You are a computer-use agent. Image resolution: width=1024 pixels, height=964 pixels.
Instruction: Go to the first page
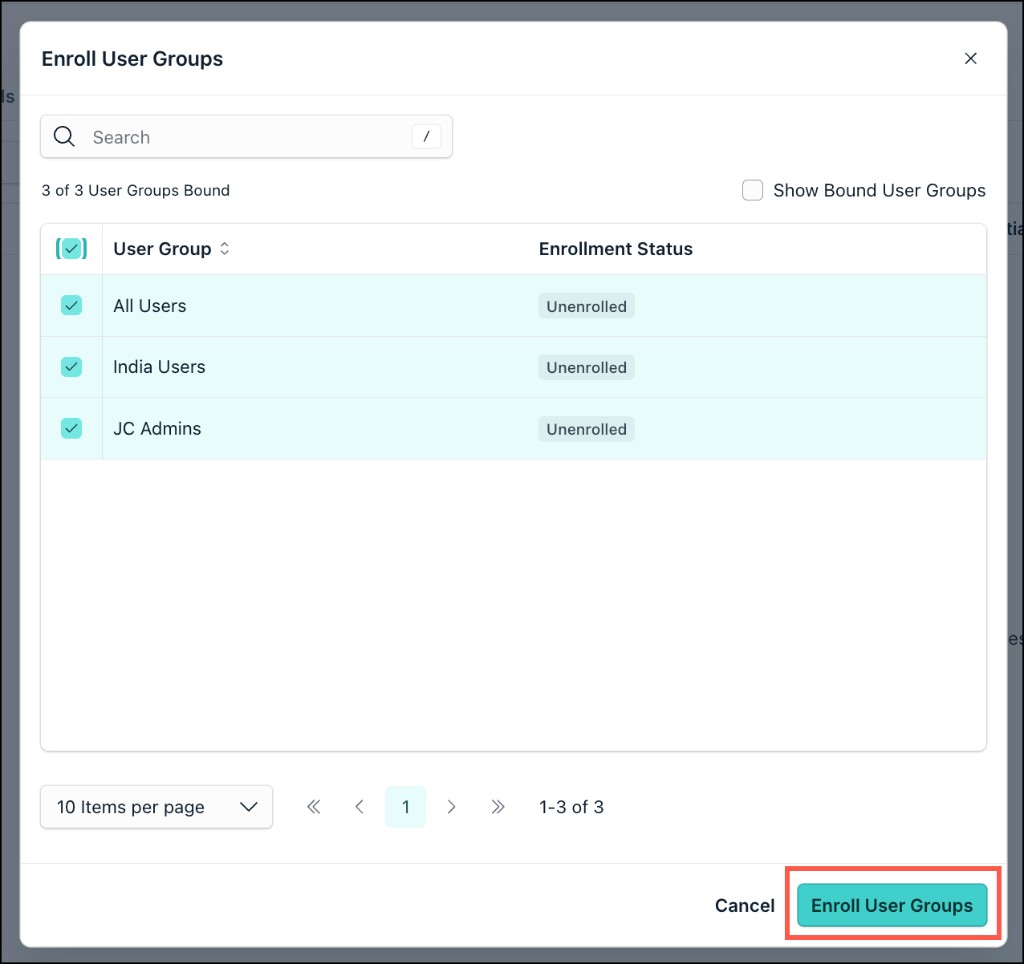pos(313,807)
